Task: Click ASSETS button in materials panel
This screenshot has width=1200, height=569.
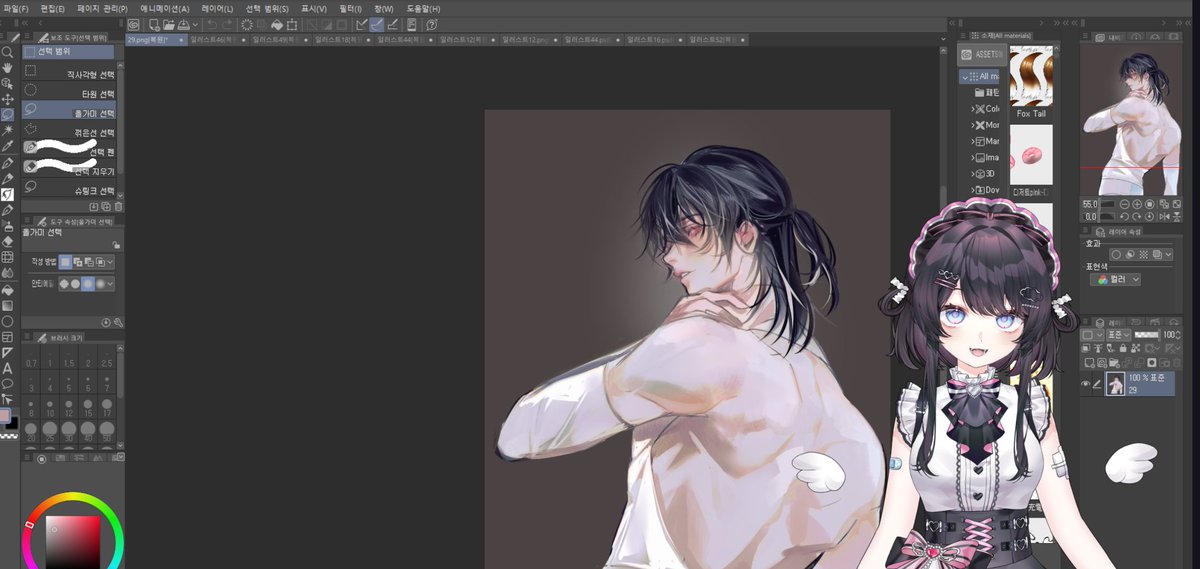Action: 981,55
